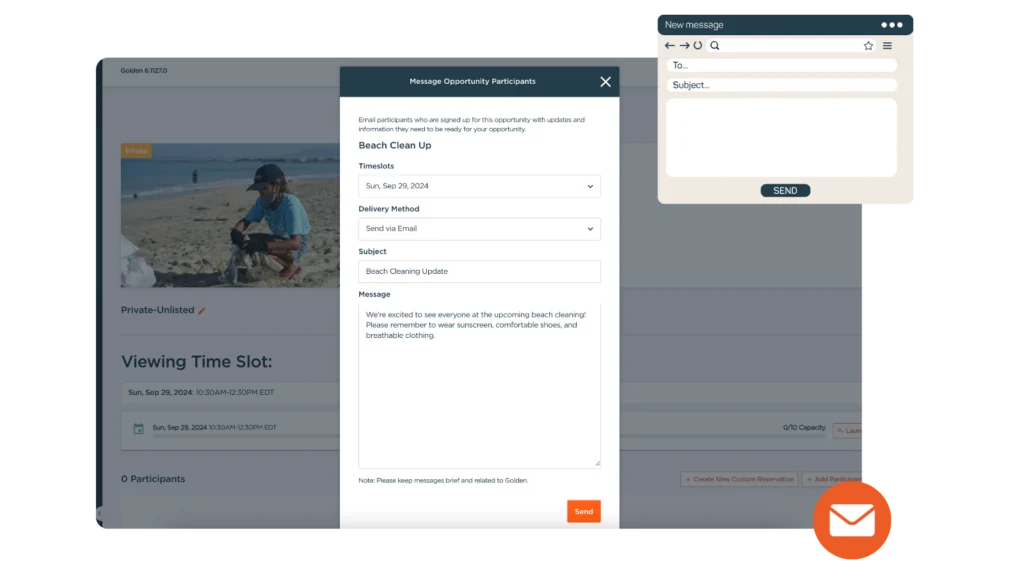Click the forward arrow in New message window
The width and height of the screenshot is (1024, 576).
[x=684, y=46]
